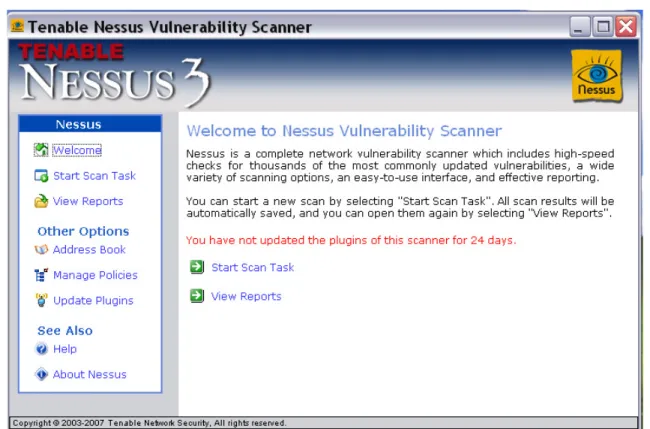650x429 pixels.
Task: Click green arrow icon beside View Reports
Action: pos(197,296)
